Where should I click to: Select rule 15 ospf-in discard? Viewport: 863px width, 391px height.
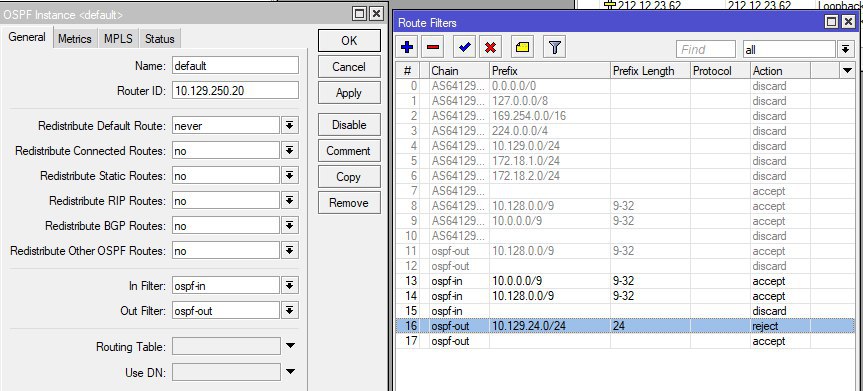[x=625, y=311]
